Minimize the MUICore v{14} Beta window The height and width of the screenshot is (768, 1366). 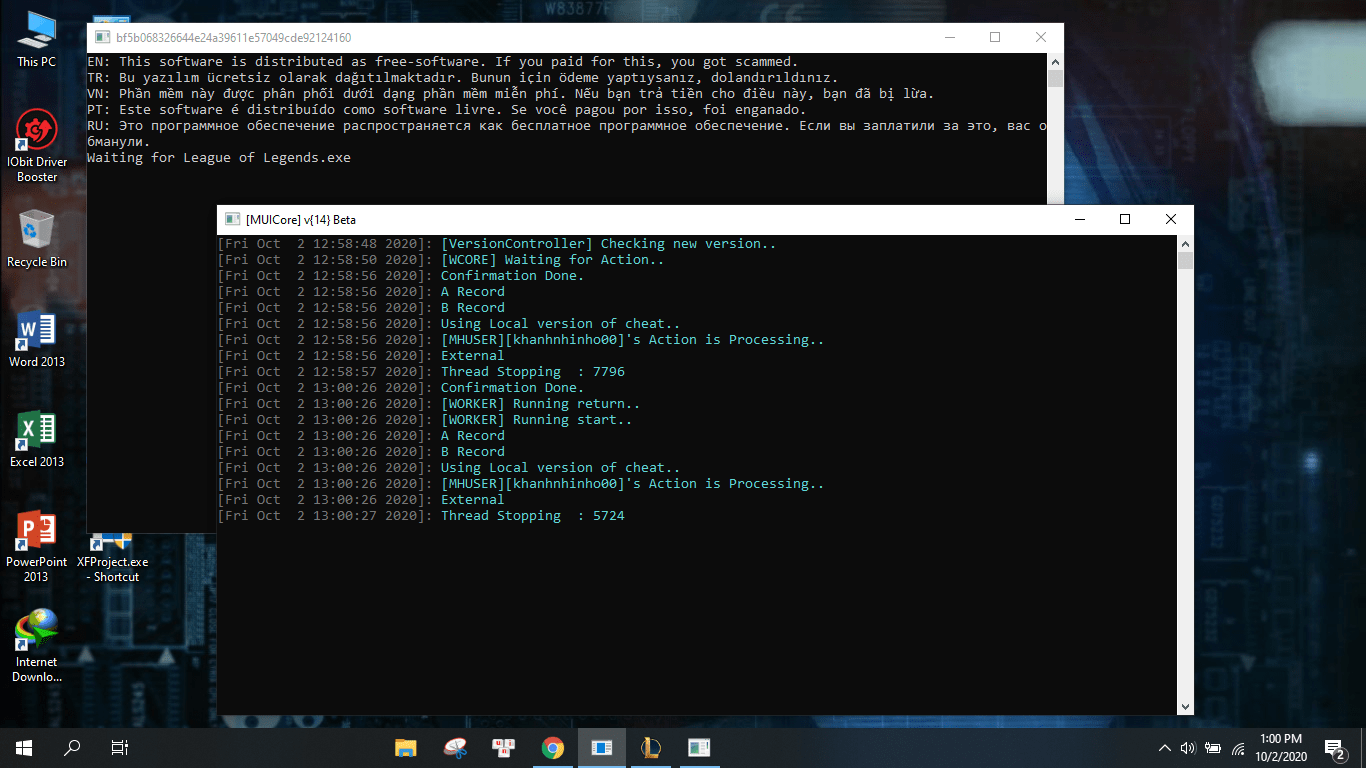pos(1079,219)
